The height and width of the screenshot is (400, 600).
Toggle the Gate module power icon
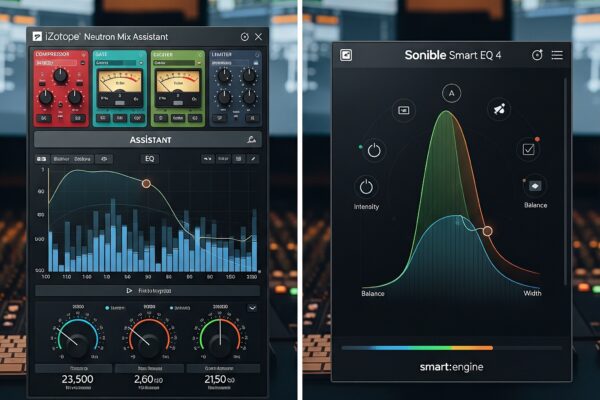pyautogui.click(x=141, y=55)
